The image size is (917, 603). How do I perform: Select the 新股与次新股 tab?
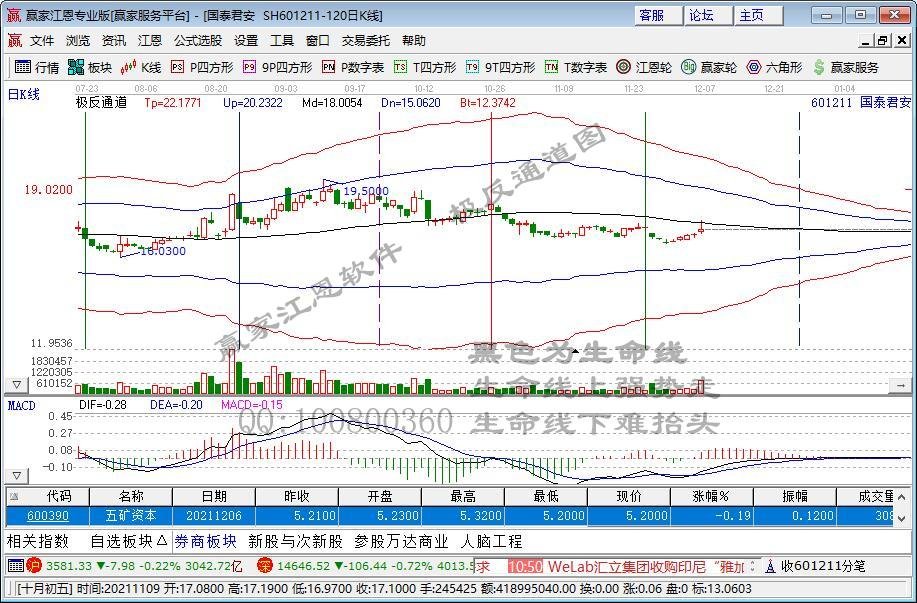click(295, 541)
